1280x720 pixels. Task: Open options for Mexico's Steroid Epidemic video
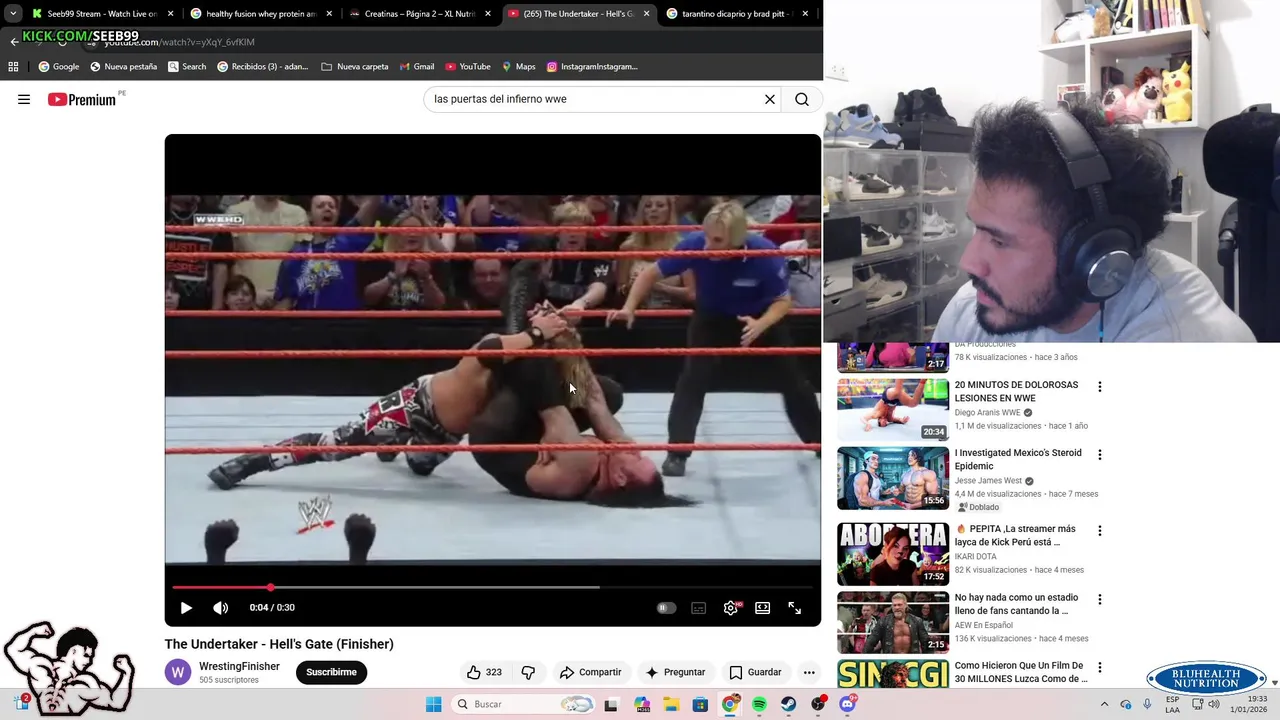click(1100, 455)
